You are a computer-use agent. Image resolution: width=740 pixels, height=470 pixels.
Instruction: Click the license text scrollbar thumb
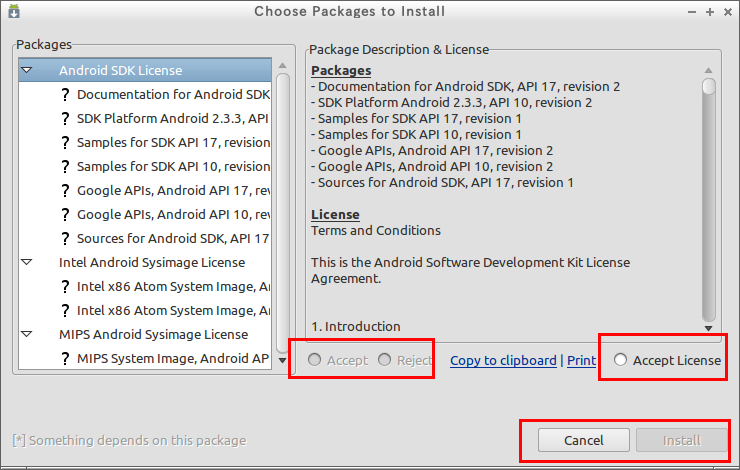point(708,87)
